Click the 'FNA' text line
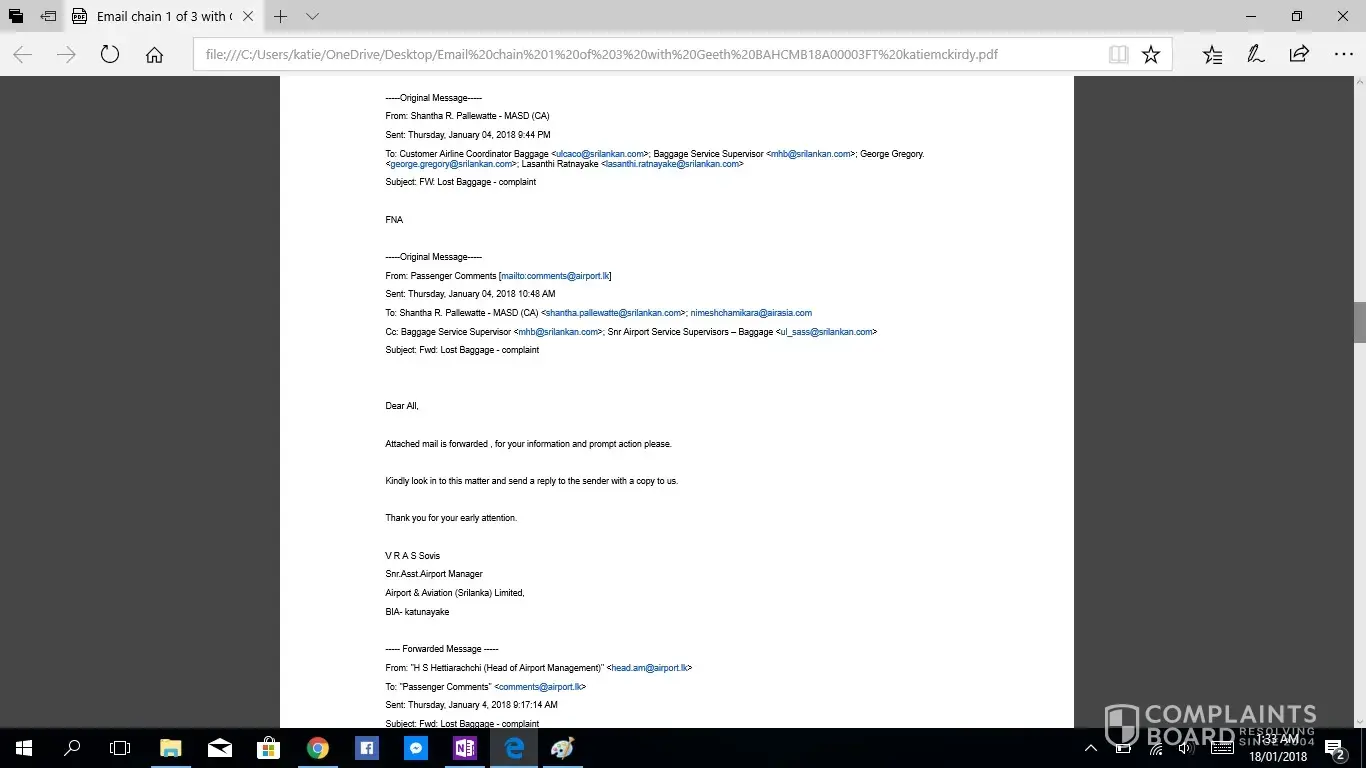 point(394,220)
